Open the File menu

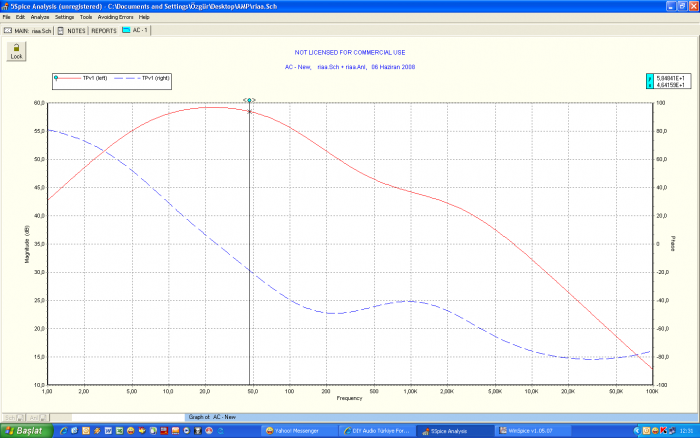click(x=7, y=17)
